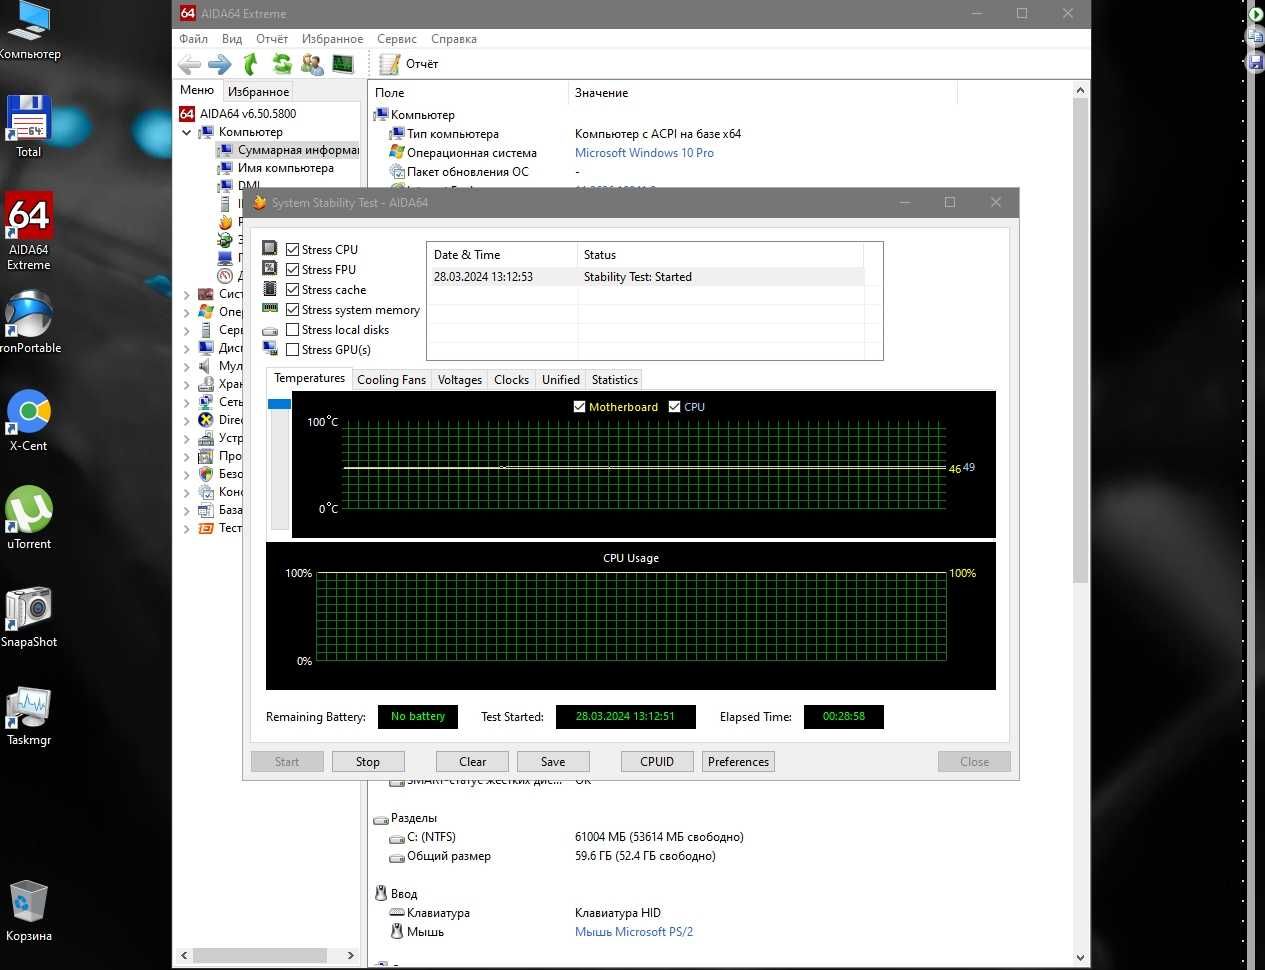Click the Forward arrow in AIDA64 toolbar
Screen dimensions: 1265x970
point(220,64)
